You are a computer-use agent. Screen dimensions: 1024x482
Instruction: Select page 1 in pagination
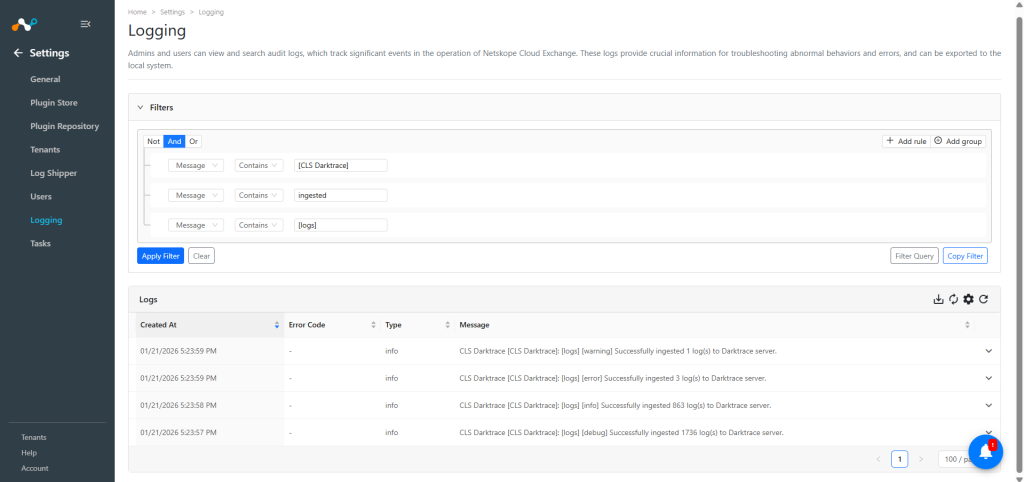pos(899,459)
